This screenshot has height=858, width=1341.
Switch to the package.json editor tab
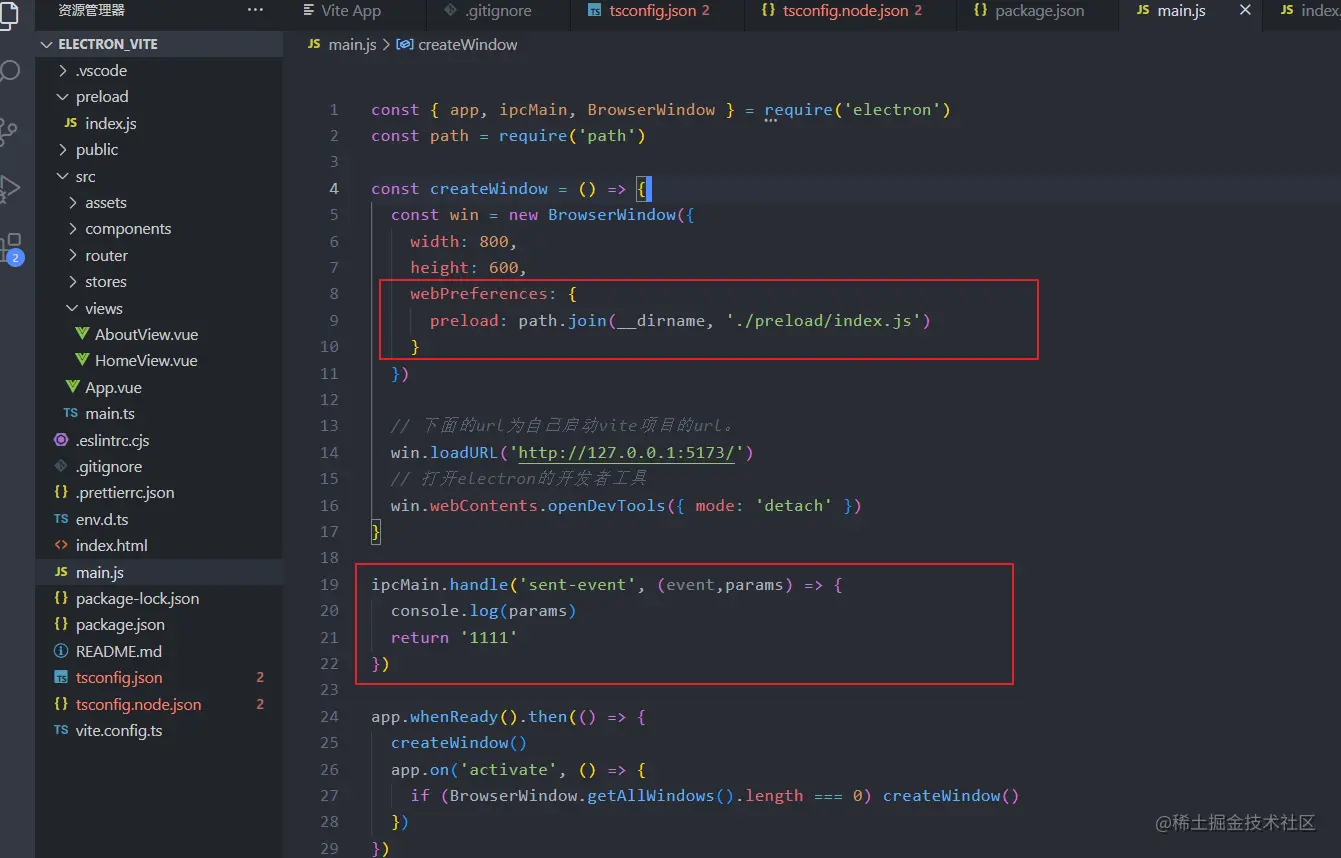tap(1029, 11)
